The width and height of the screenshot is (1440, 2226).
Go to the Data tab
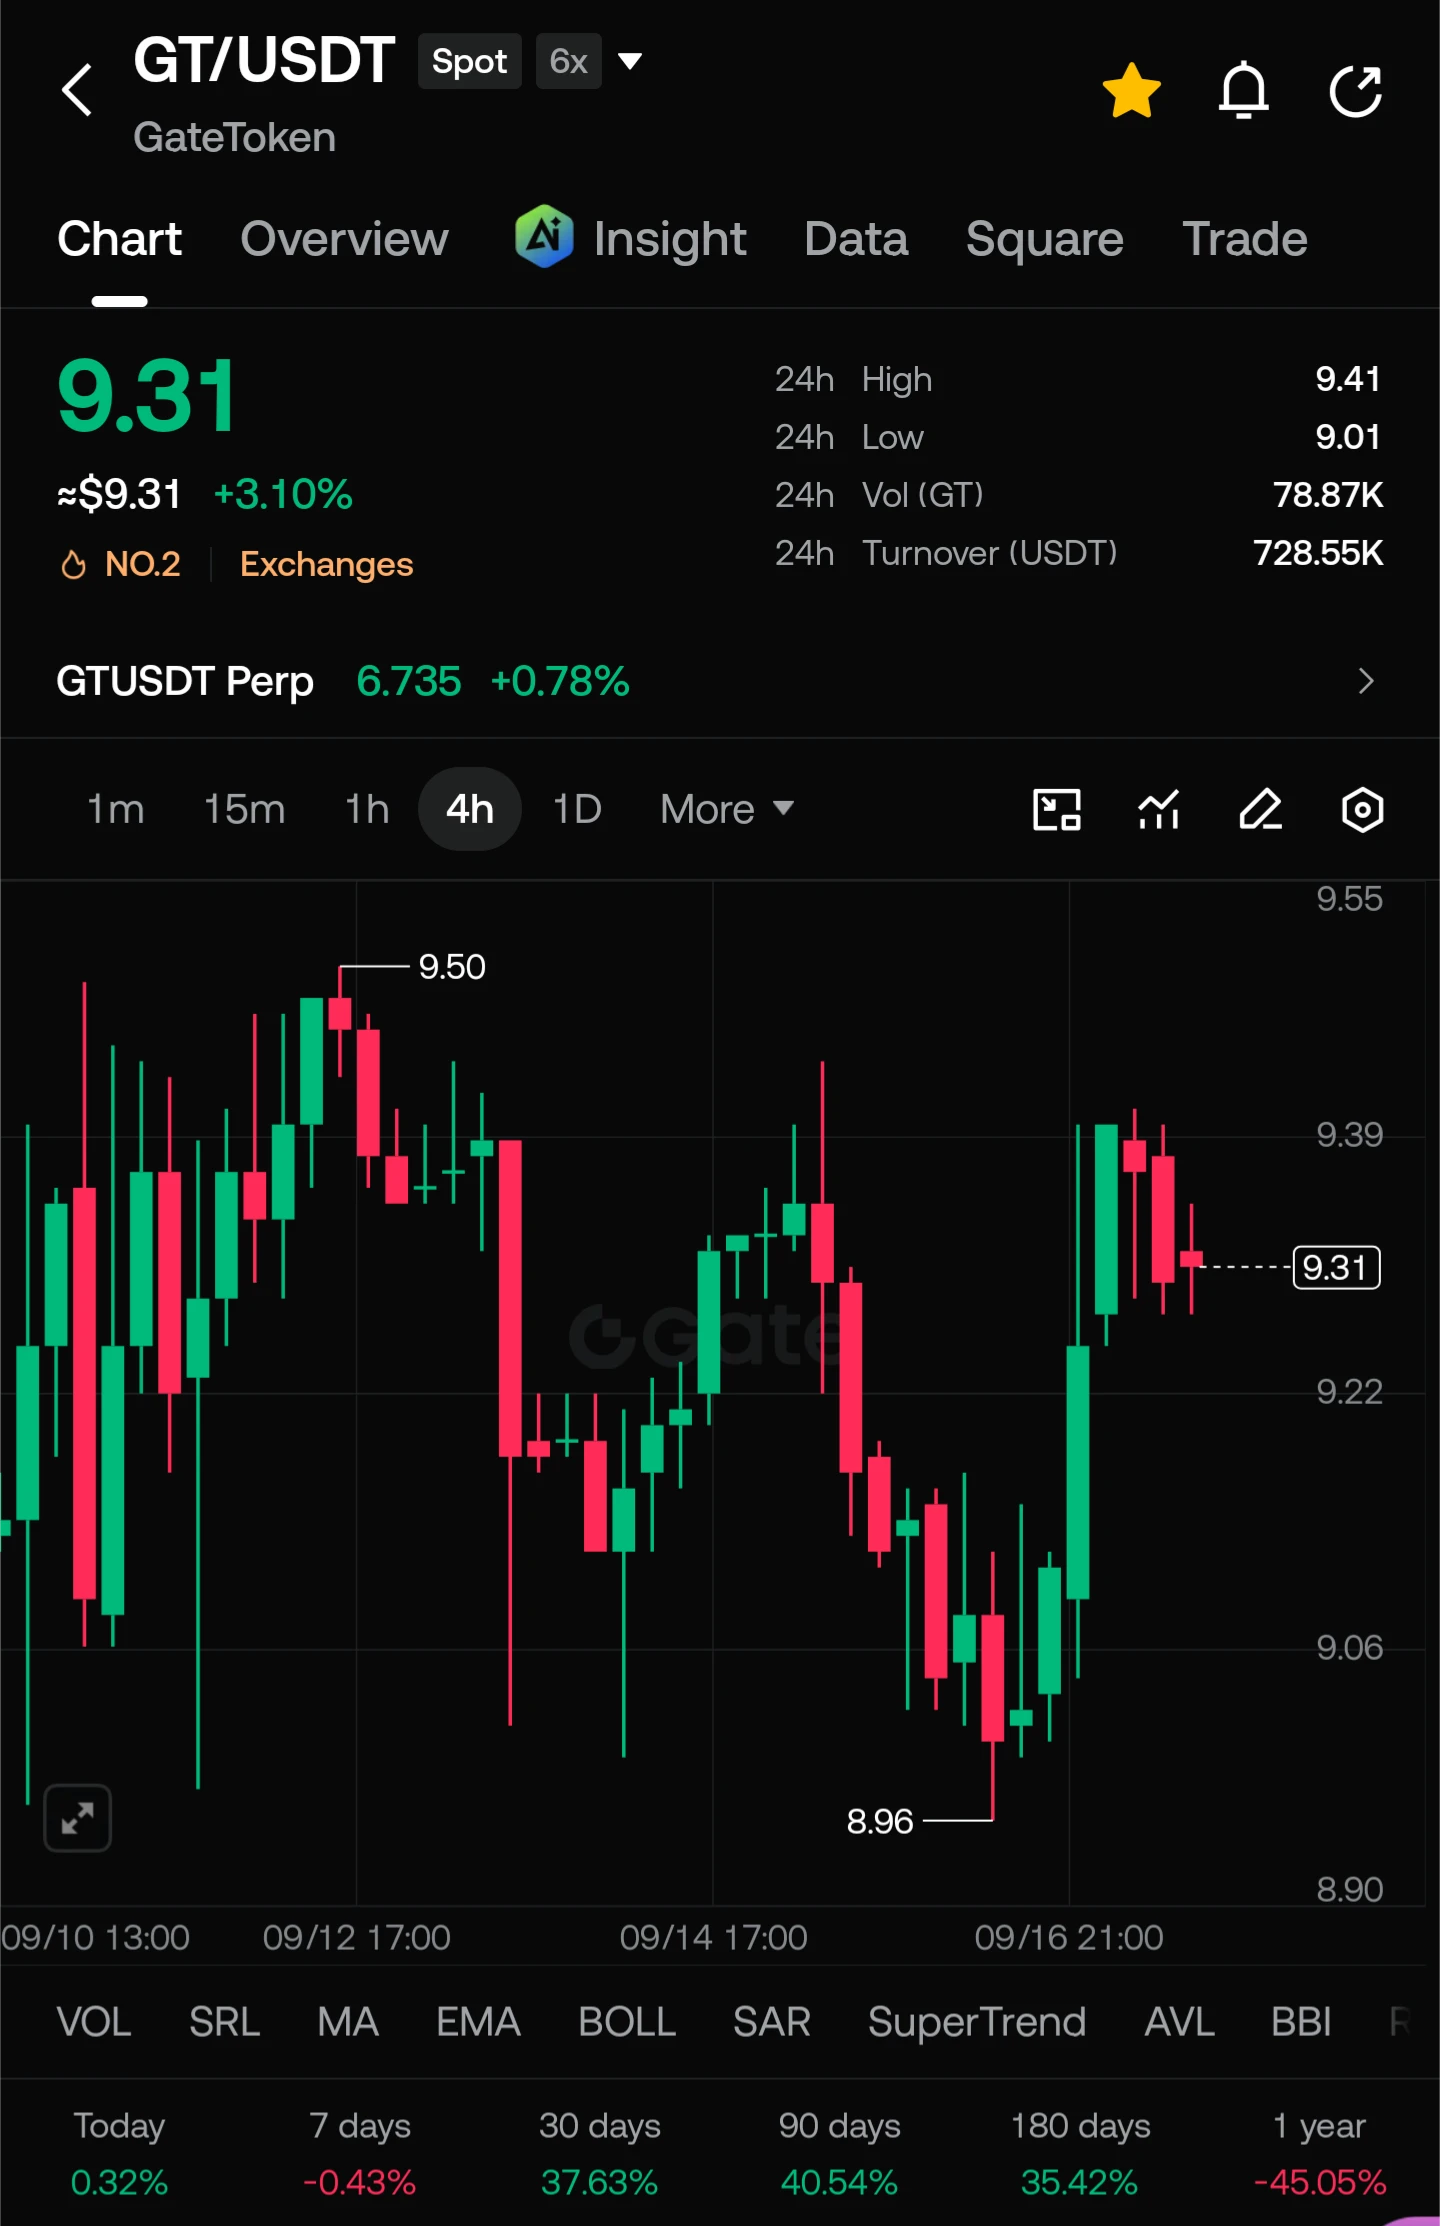[856, 239]
